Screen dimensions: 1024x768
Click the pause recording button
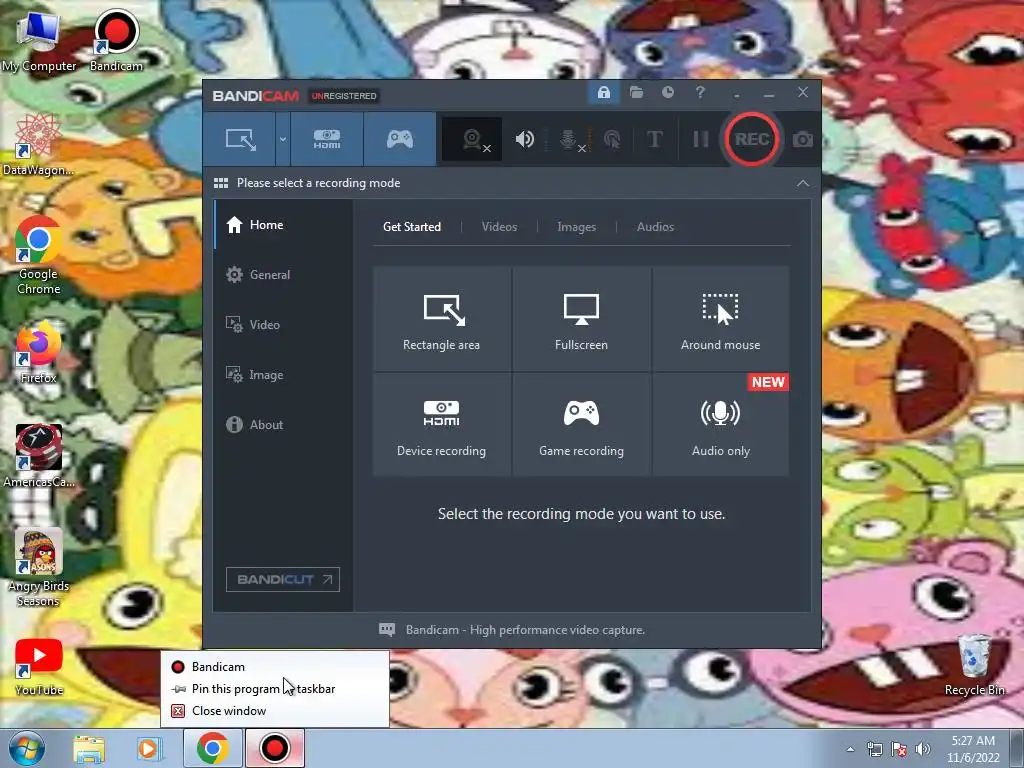pos(701,139)
